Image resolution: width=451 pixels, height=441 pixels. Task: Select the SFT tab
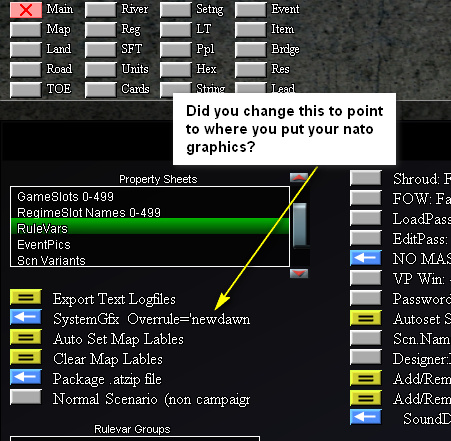point(101,50)
